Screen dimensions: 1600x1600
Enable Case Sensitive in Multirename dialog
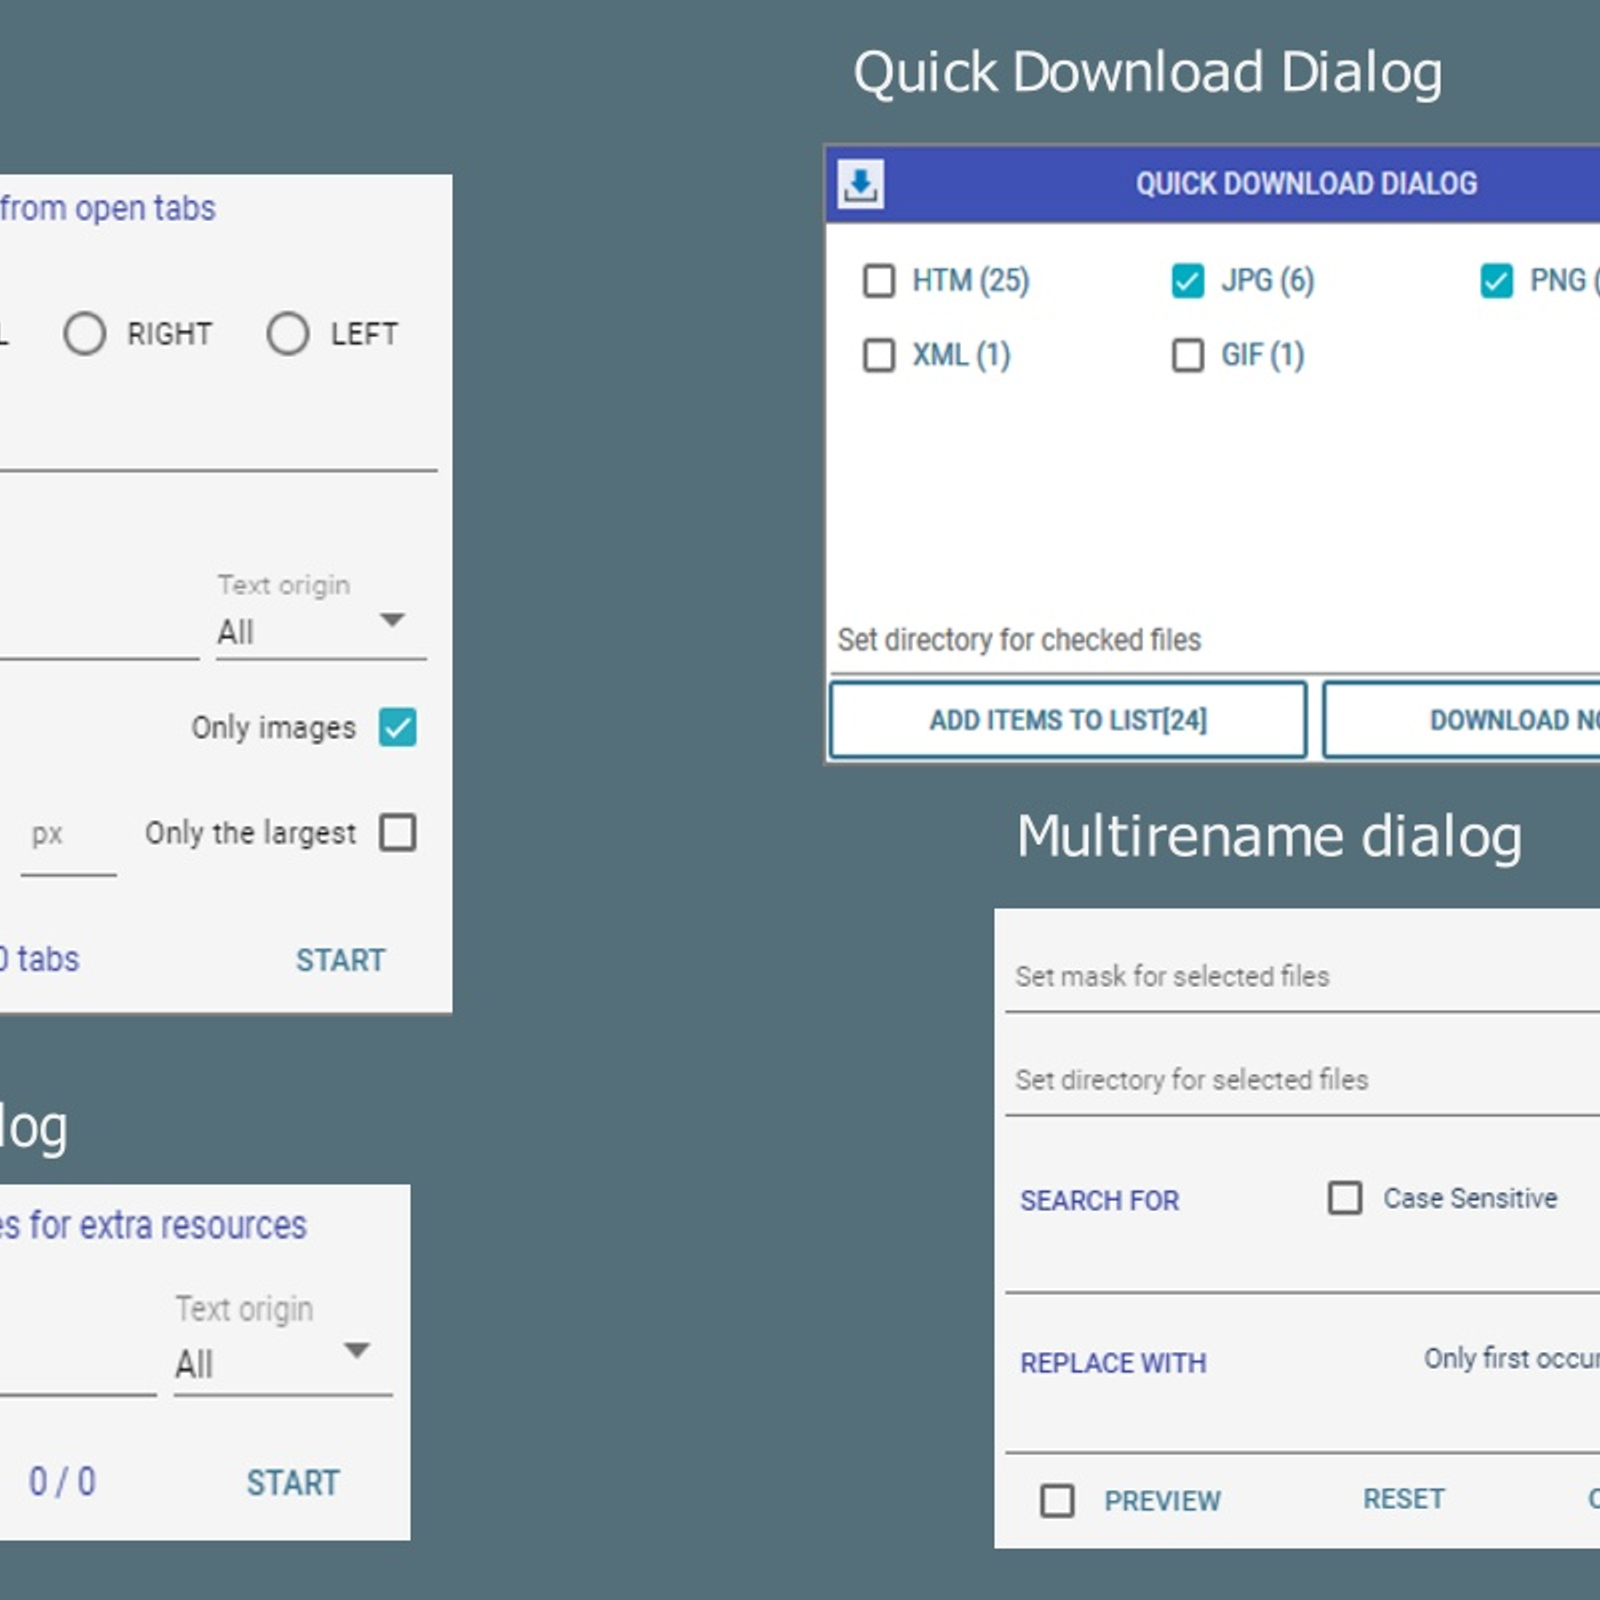(x=1342, y=1198)
